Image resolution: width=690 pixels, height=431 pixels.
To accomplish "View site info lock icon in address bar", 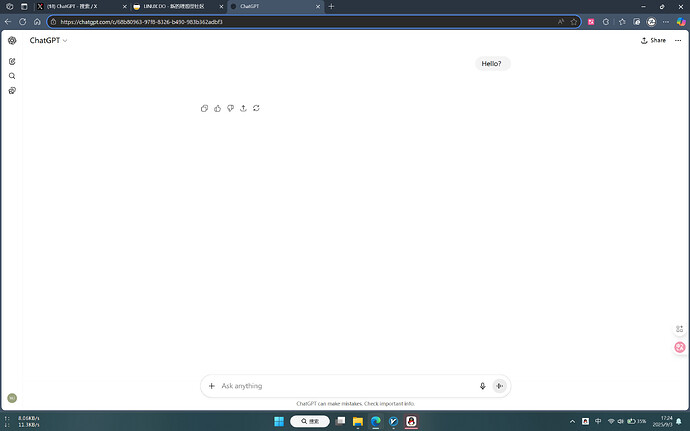I will click(x=53, y=22).
